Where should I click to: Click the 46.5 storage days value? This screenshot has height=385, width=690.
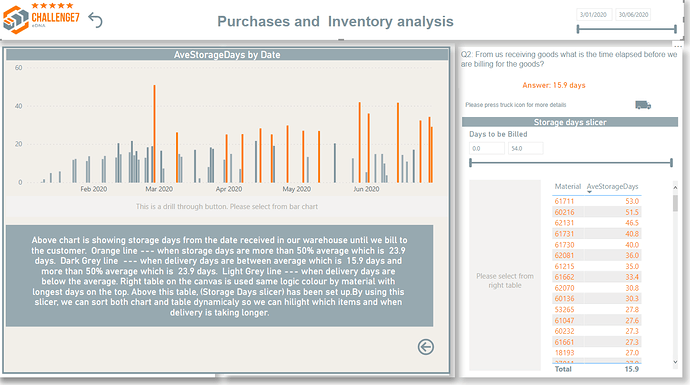pyautogui.click(x=632, y=223)
